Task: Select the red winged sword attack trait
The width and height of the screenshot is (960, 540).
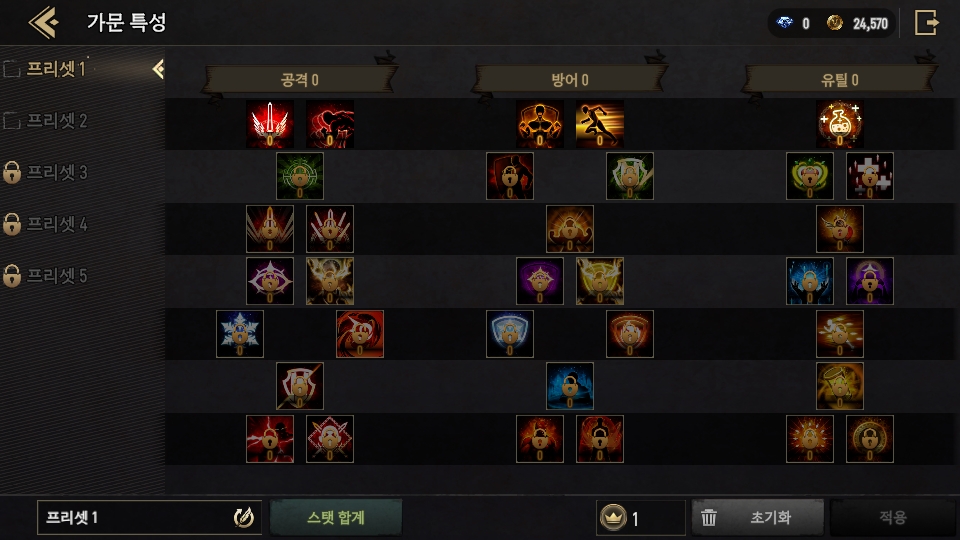Action: 269,124
